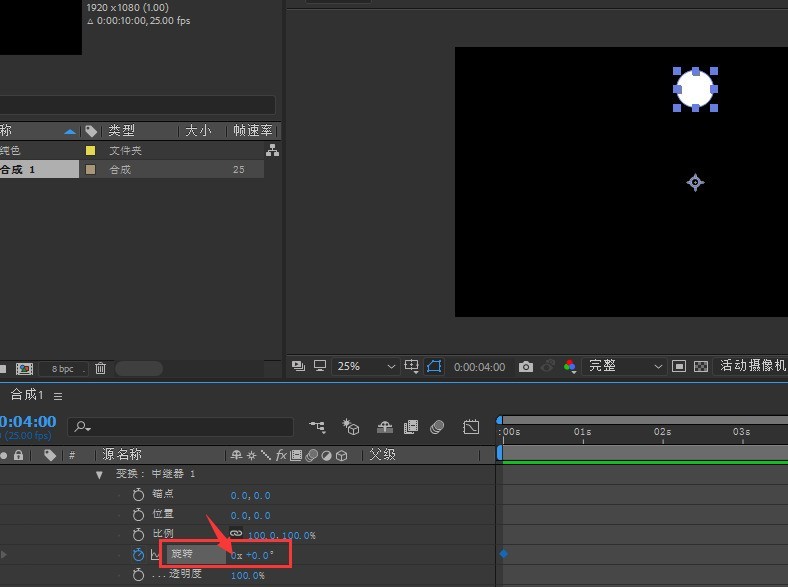Enable the 锚点 stopwatch

[x=138, y=495]
